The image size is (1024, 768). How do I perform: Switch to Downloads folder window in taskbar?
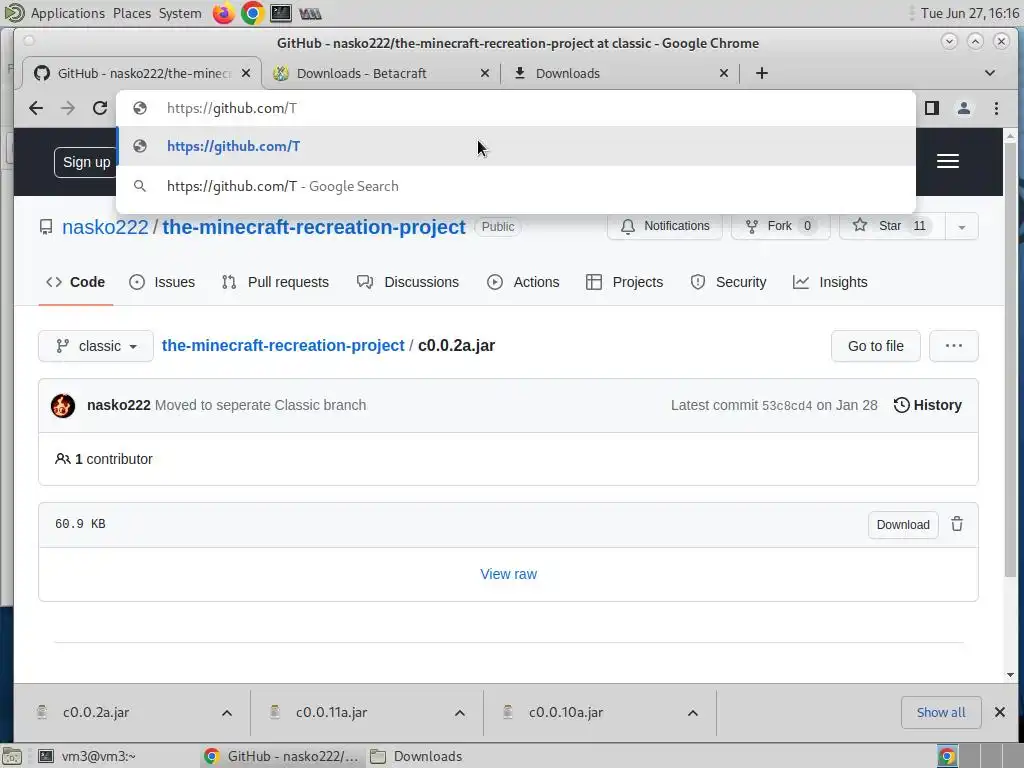[428, 756]
